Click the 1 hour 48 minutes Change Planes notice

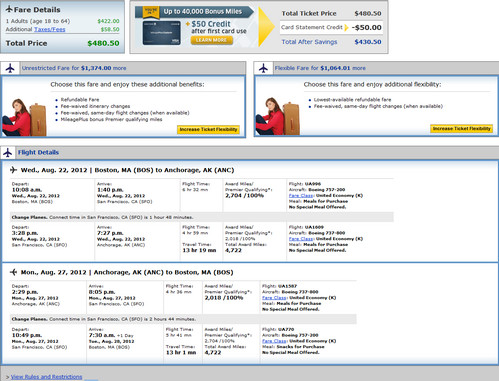point(202,217)
